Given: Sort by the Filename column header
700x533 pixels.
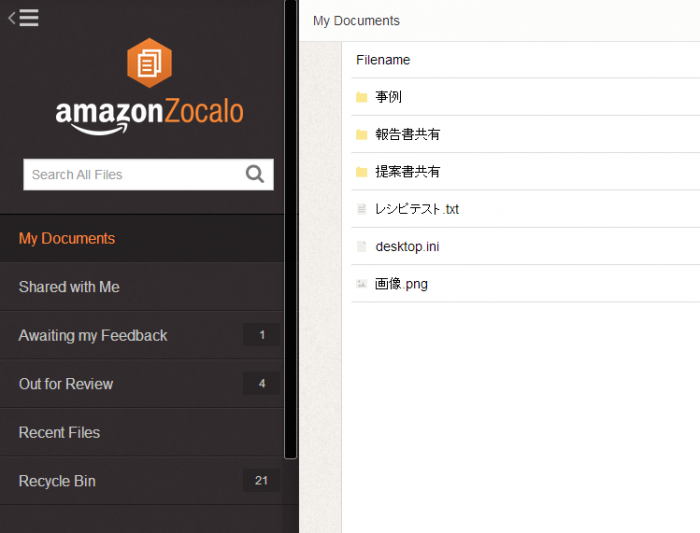Looking at the screenshot, I should click(x=383, y=60).
